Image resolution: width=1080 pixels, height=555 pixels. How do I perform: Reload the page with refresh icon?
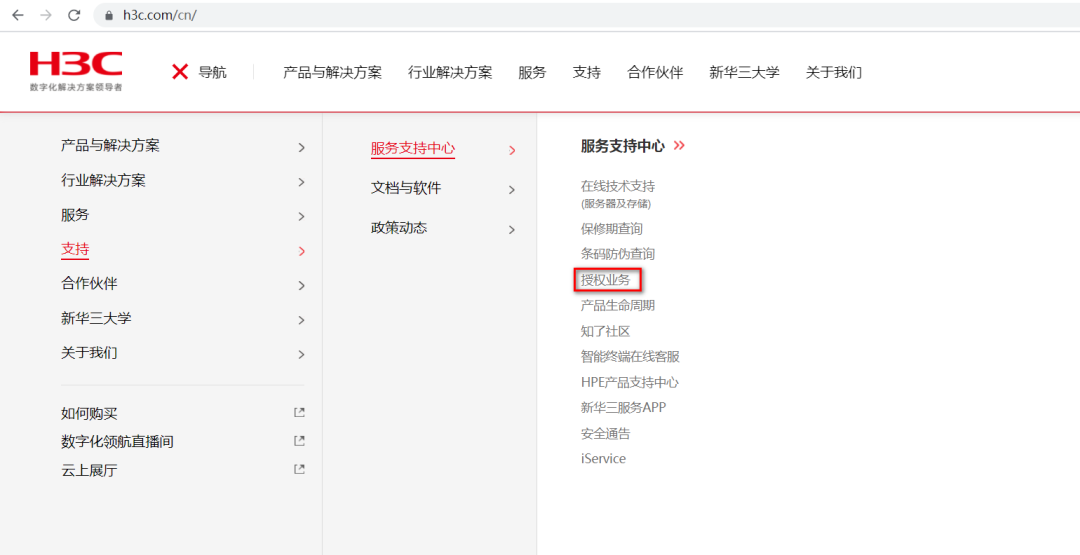pos(74,15)
